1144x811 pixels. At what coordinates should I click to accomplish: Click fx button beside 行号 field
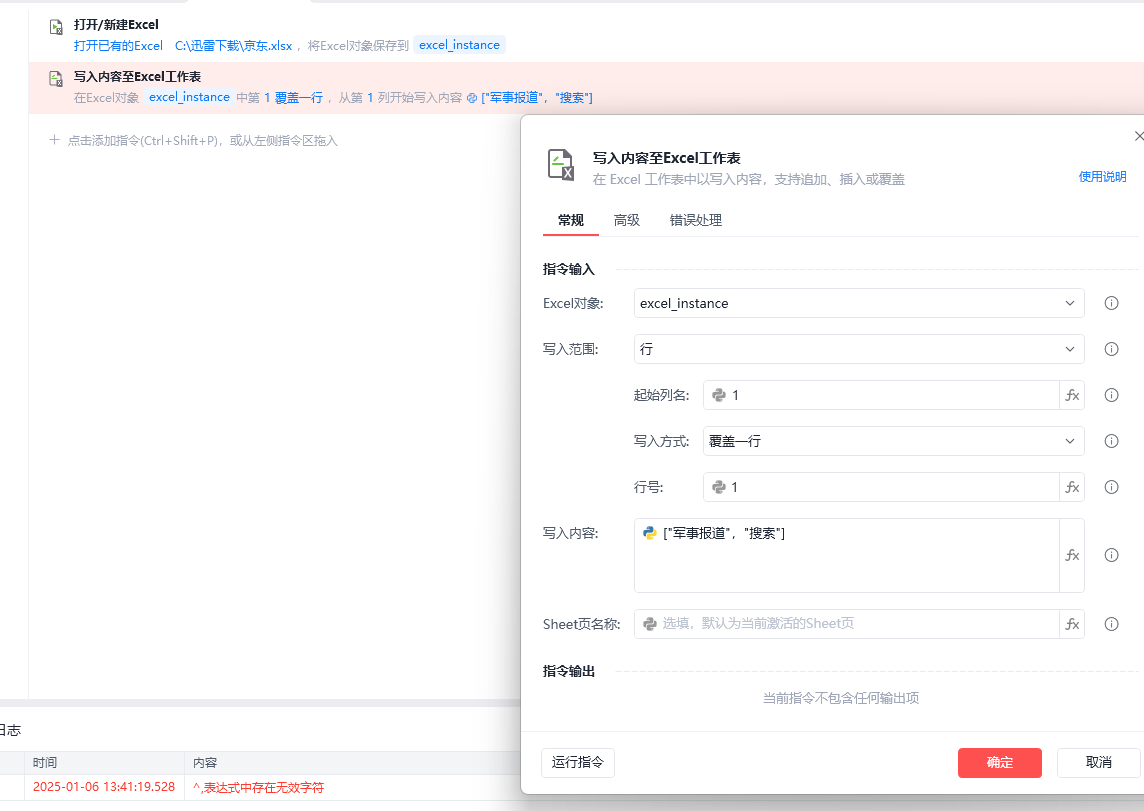(1072, 487)
